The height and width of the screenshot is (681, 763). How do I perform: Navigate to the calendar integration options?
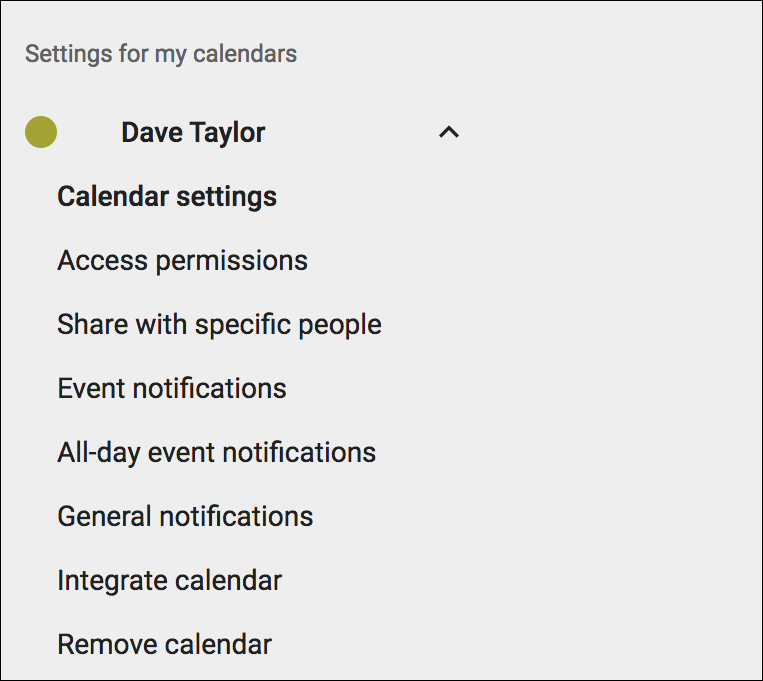point(169,581)
